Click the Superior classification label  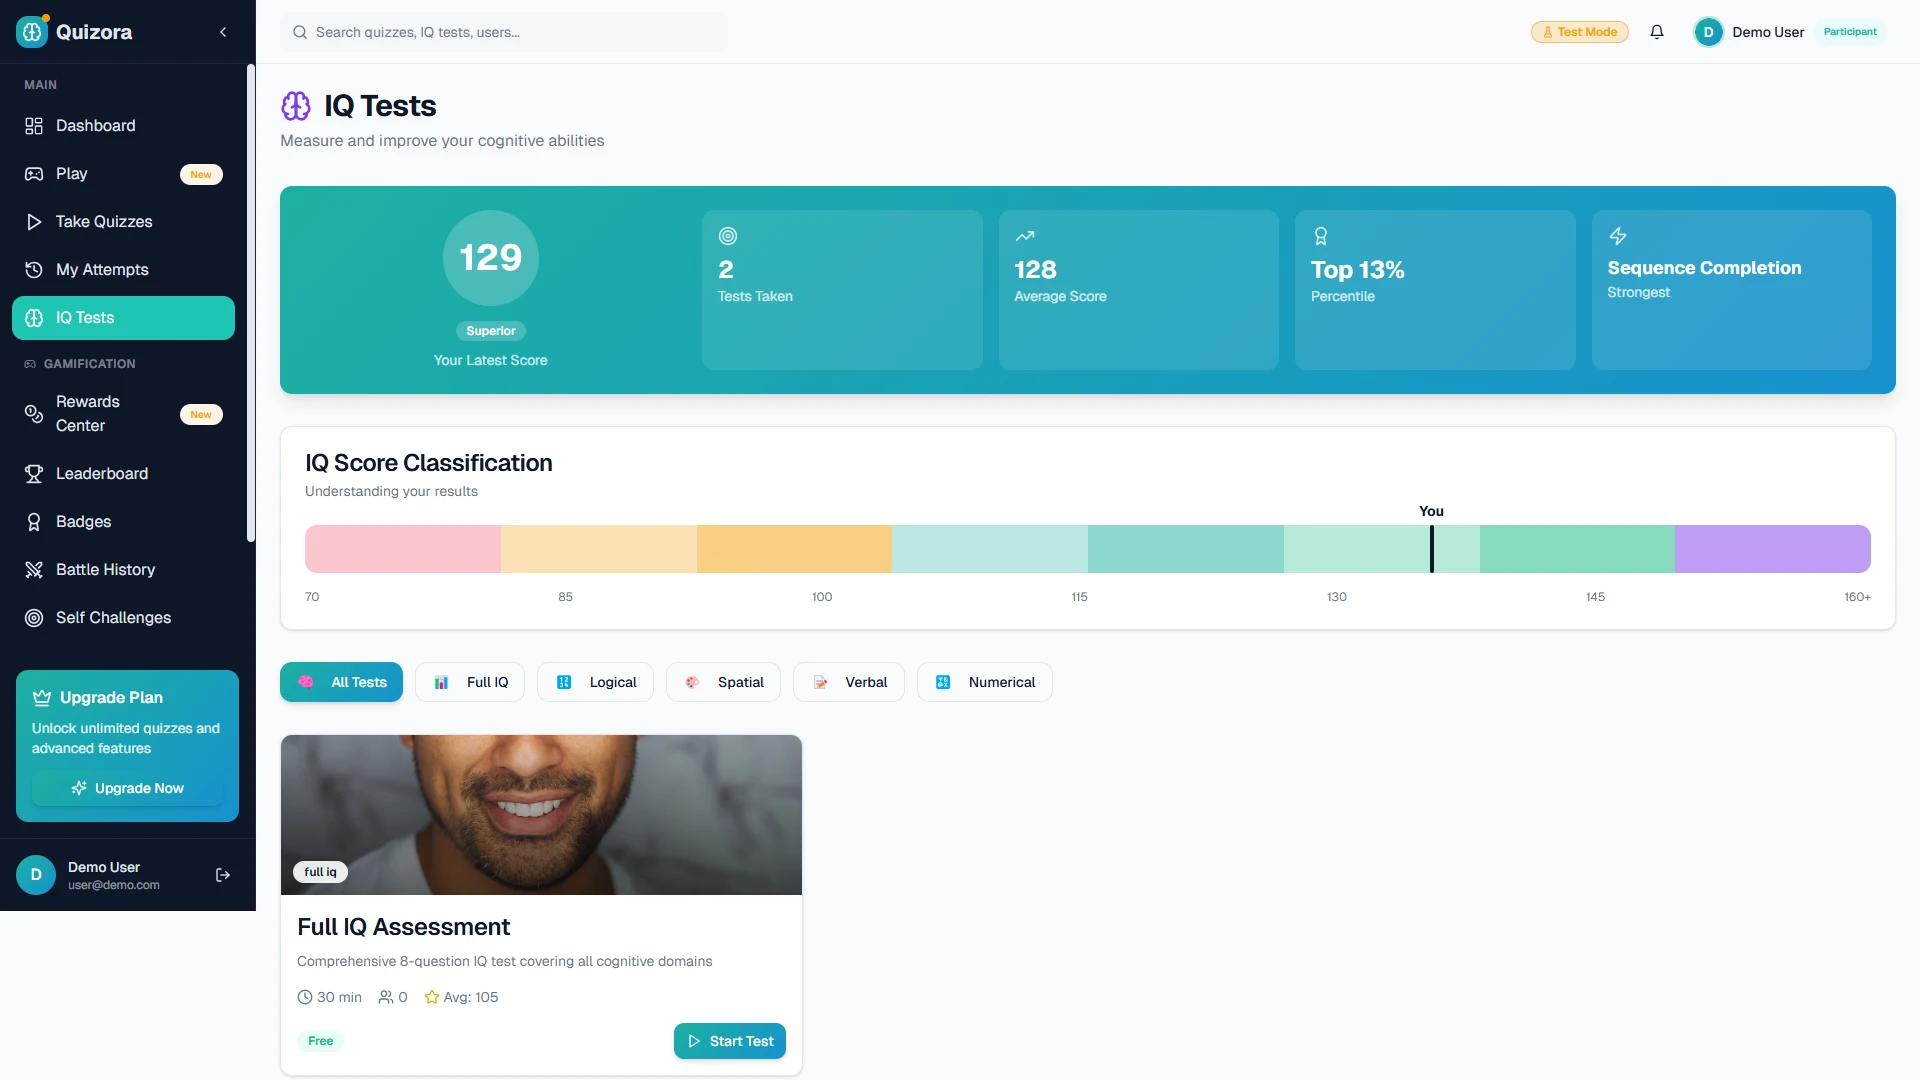click(x=491, y=331)
